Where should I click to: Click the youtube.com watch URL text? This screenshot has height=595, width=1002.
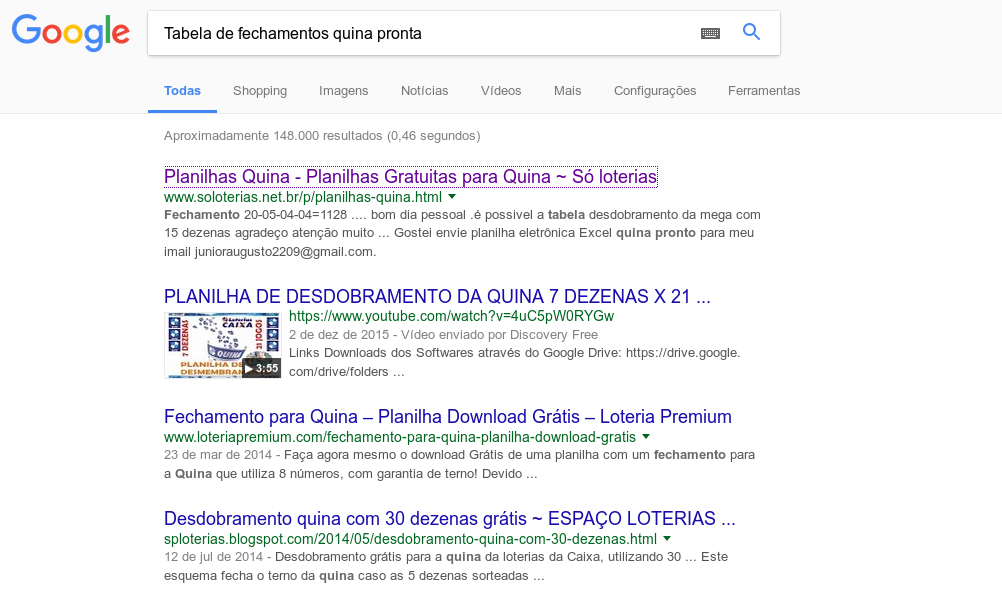451,316
